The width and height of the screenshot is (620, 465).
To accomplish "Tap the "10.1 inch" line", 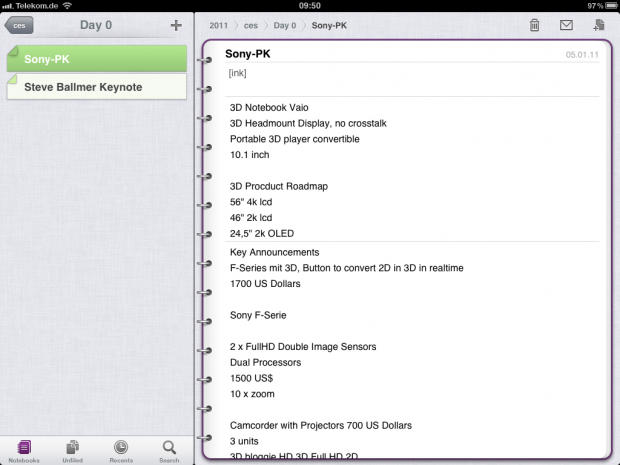I will [x=250, y=155].
